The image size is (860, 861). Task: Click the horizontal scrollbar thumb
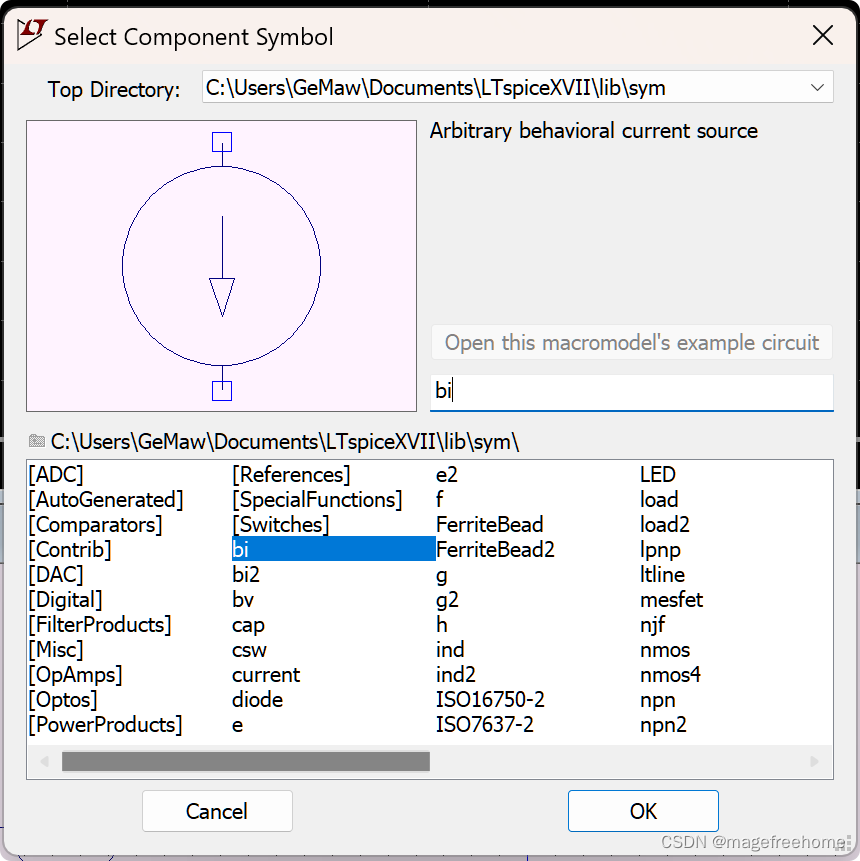[x=245, y=762]
